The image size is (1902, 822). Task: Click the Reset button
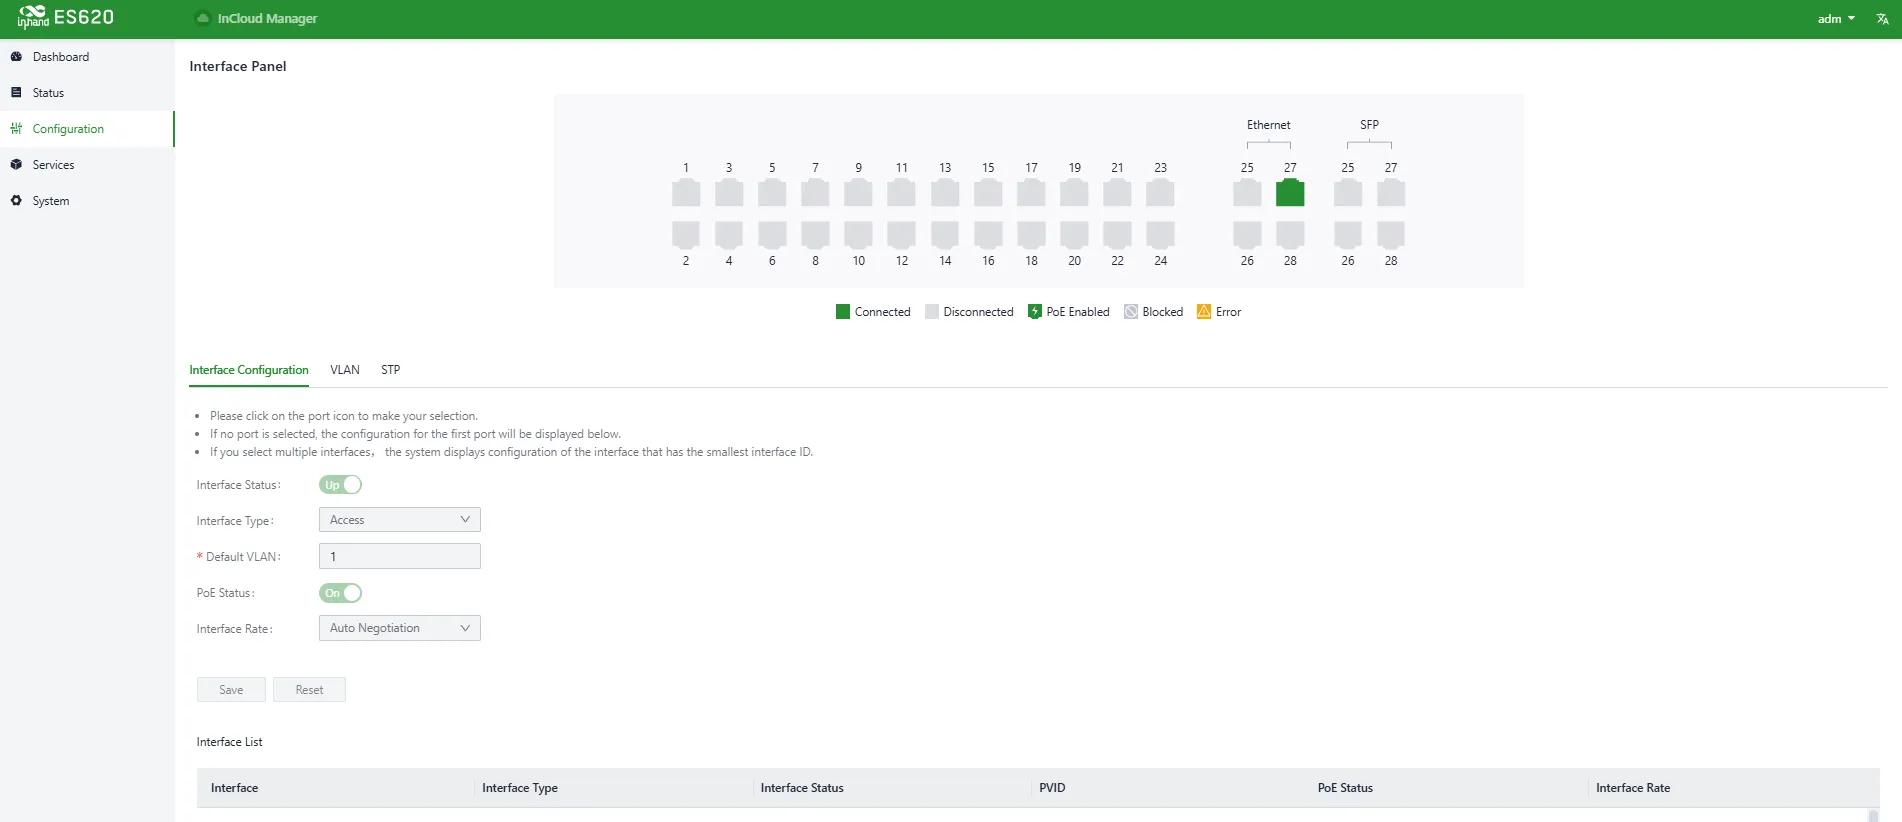309,690
